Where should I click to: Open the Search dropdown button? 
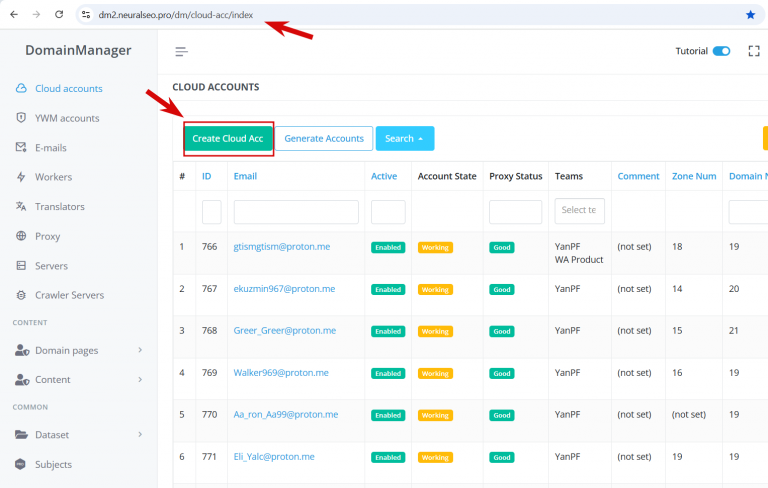click(x=405, y=139)
